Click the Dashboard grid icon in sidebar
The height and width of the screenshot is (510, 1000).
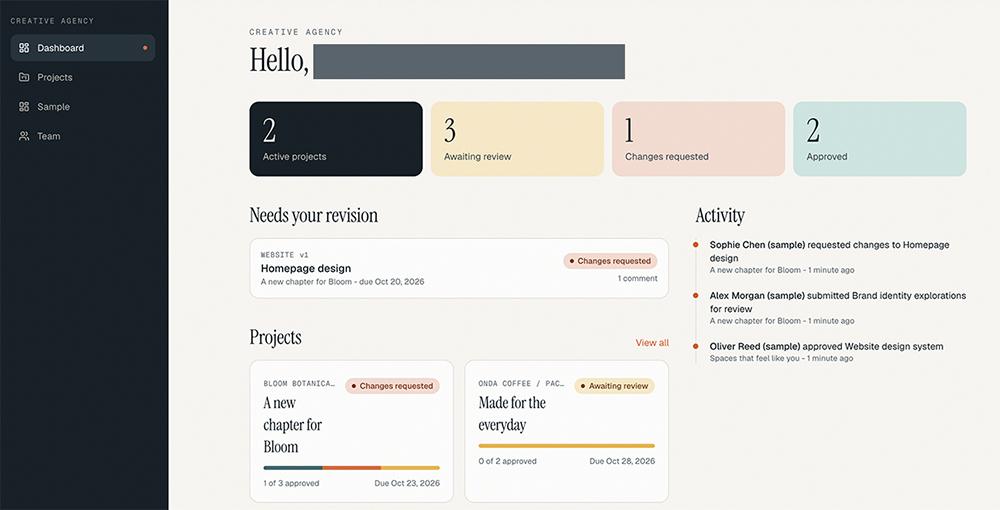[x=24, y=48]
